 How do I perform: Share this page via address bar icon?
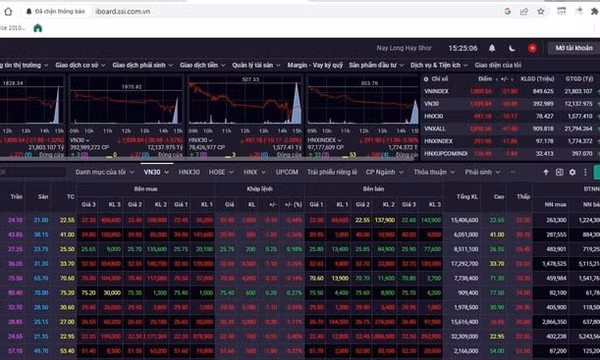coord(524,11)
